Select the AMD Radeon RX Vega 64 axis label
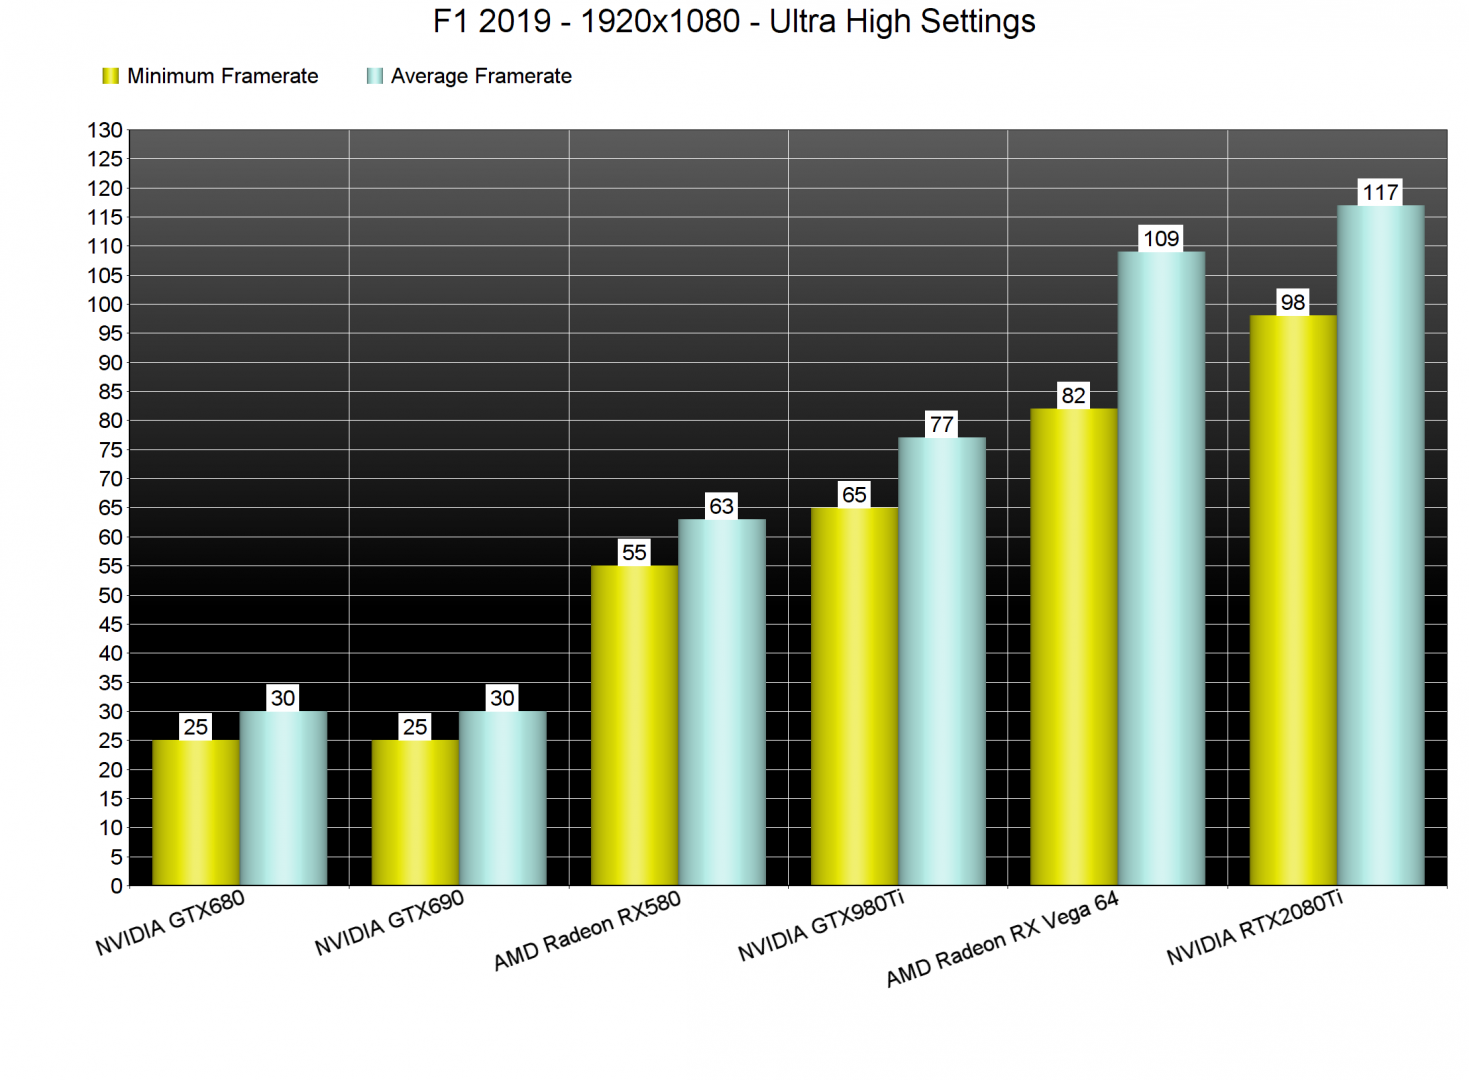This screenshot has width=1469, height=1080. (x=1001, y=939)
